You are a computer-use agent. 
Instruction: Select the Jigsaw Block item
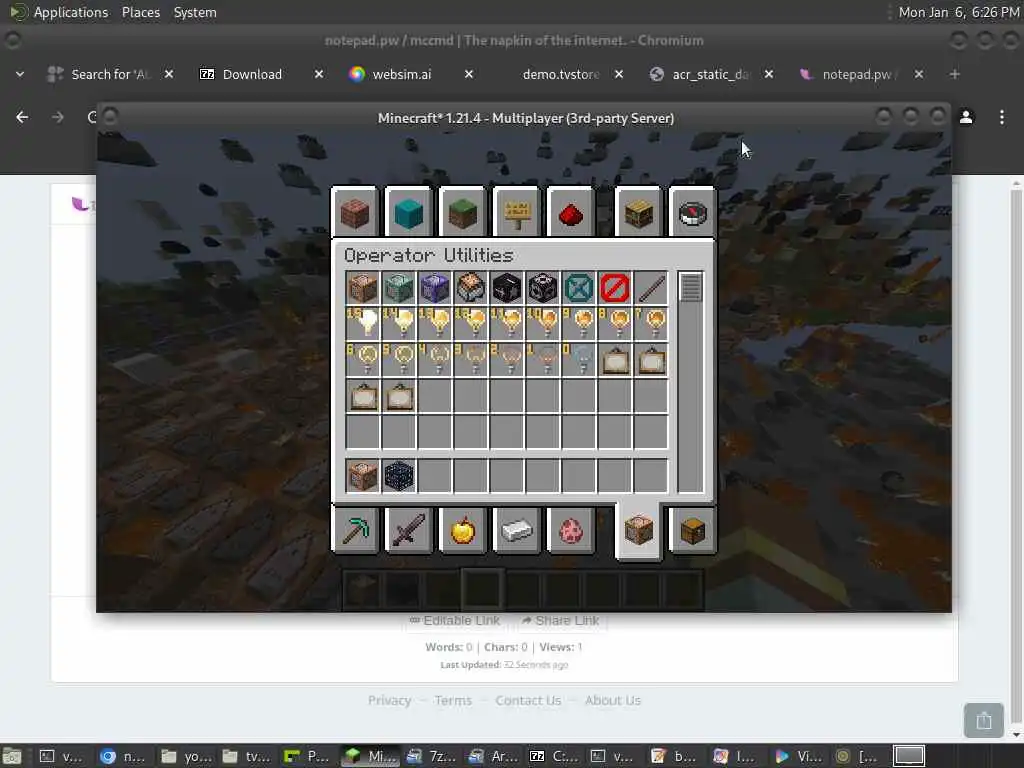pos(507,288)
